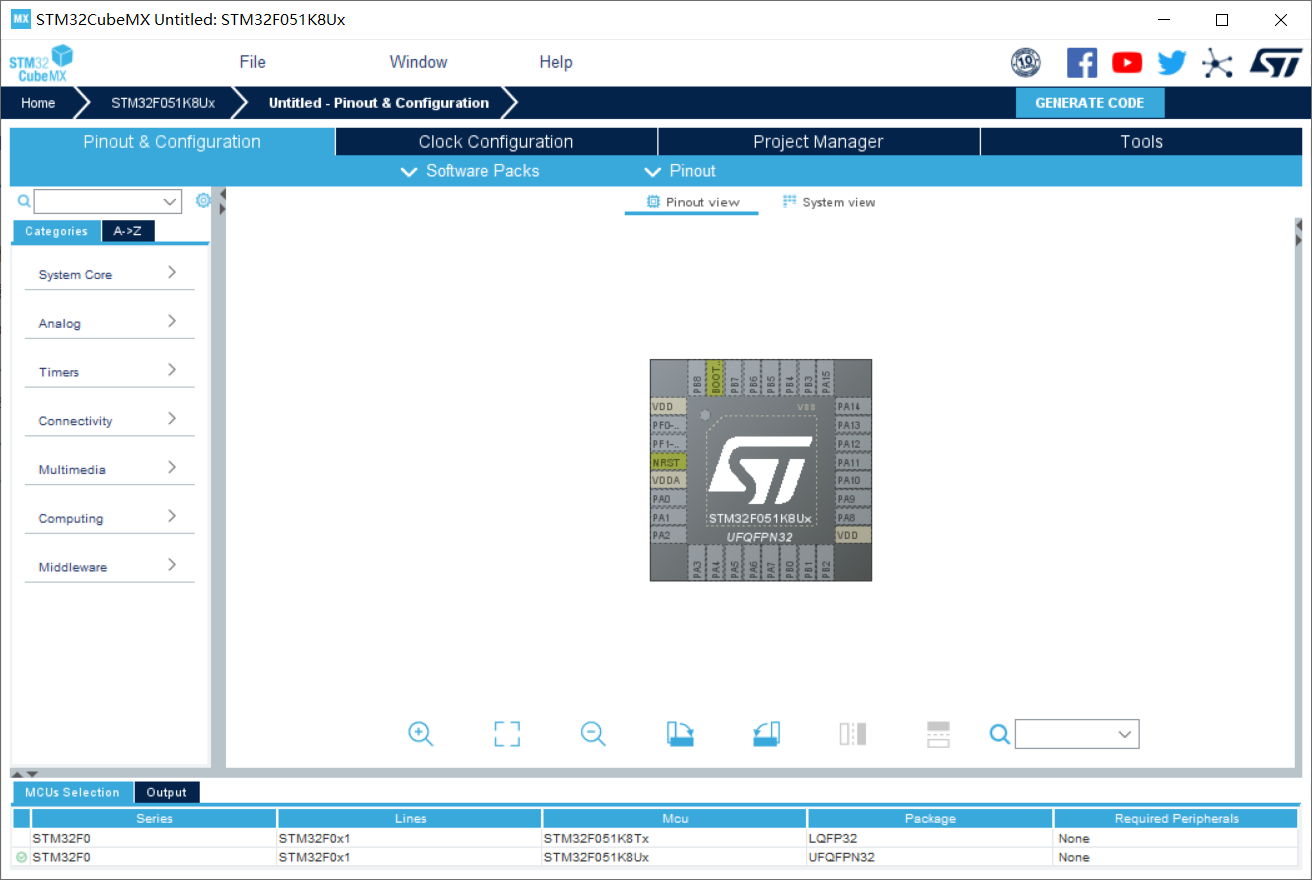Select the Pinout view toggle
The height and width of the screenshot is (880, 1312).
click(692, 202)
